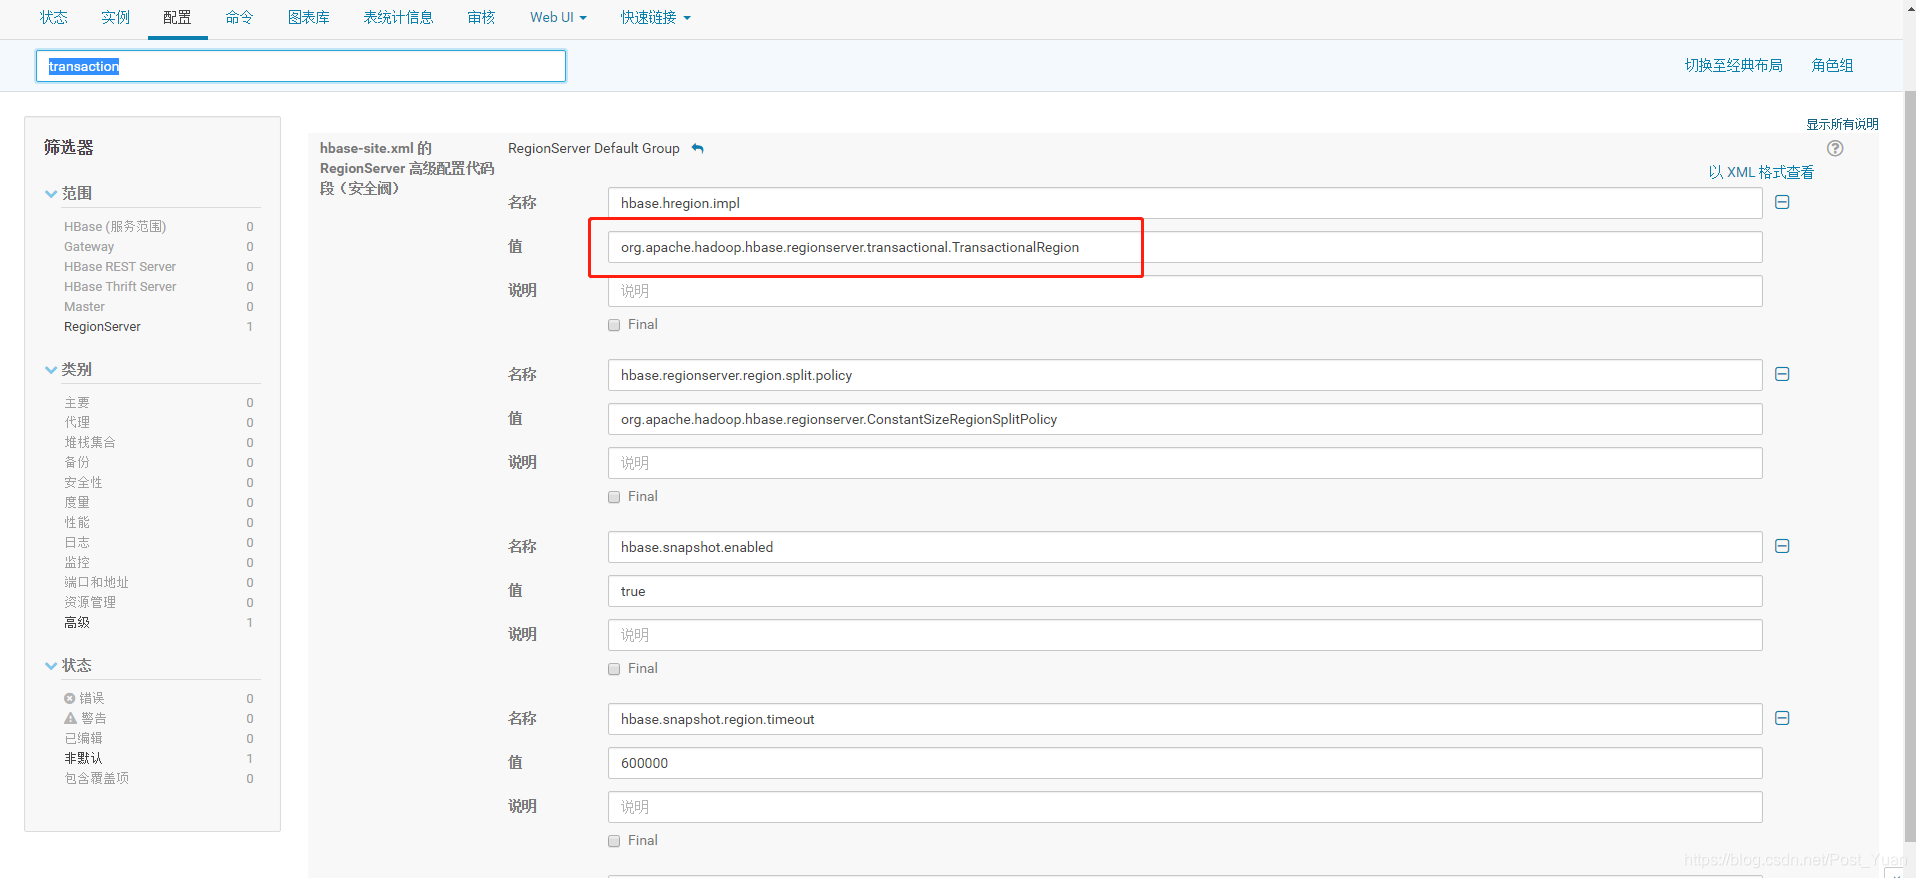Click the transaction search box

point(301,66)
